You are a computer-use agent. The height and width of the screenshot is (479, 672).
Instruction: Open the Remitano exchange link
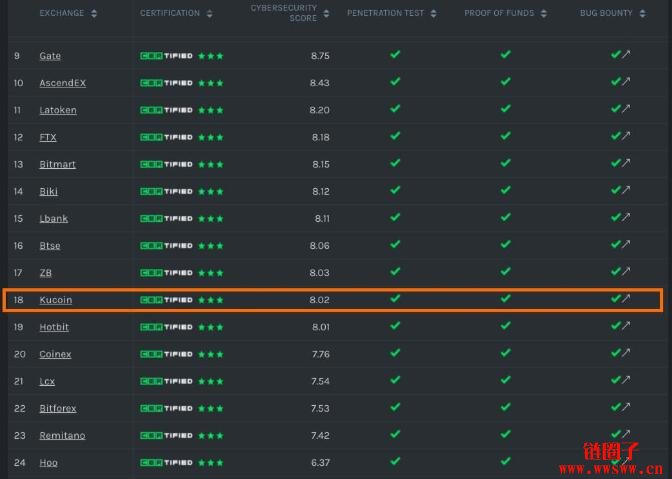[62, 435]
